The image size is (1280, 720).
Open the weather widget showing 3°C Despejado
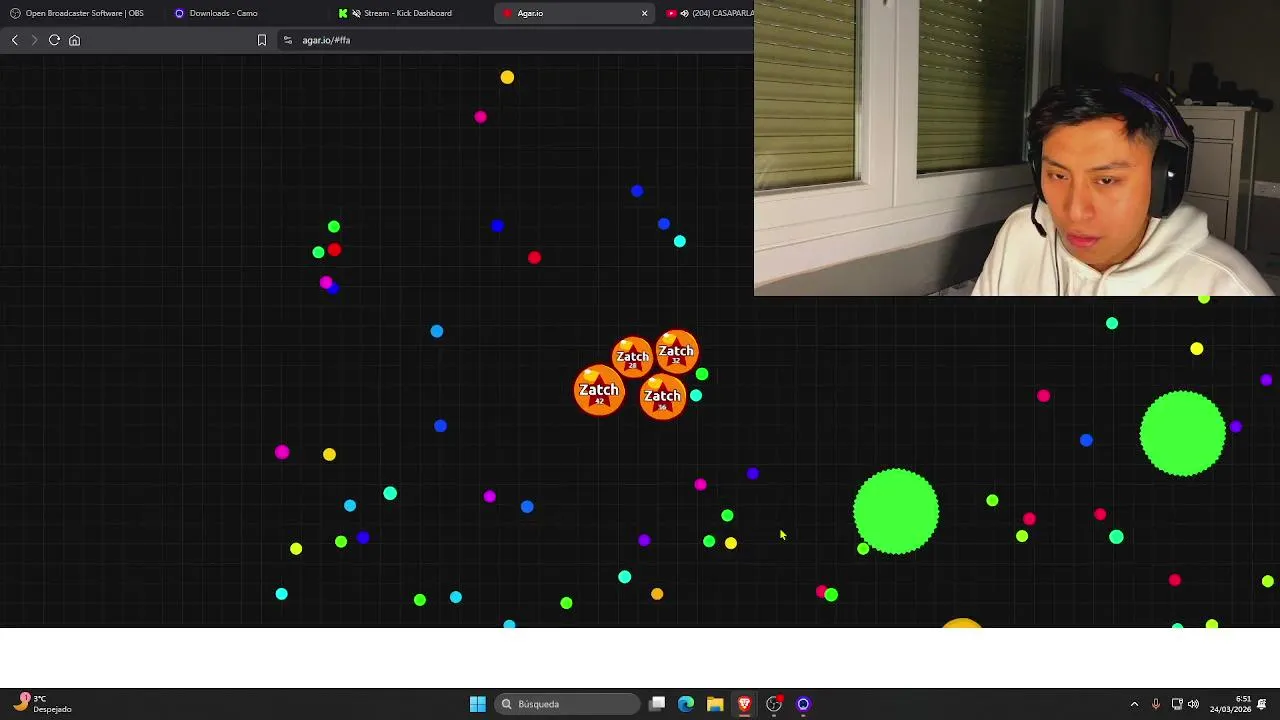click(42, 703)
